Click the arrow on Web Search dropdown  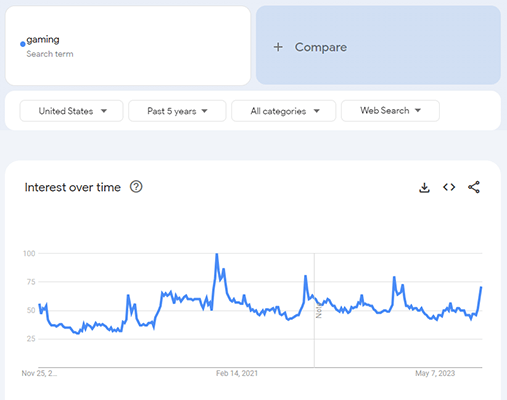click(x=418, y=110)
